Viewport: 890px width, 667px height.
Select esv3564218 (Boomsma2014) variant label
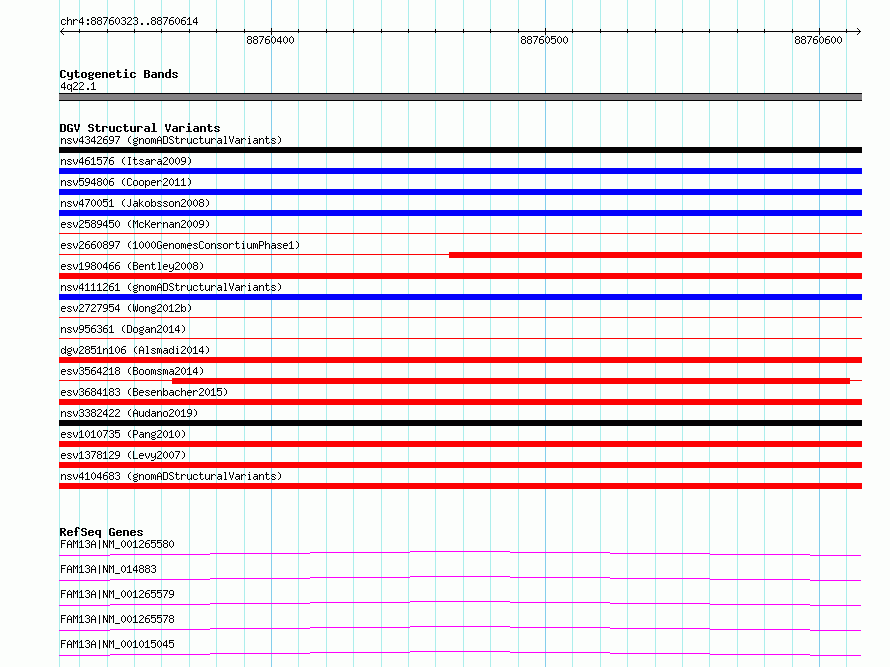132,371
